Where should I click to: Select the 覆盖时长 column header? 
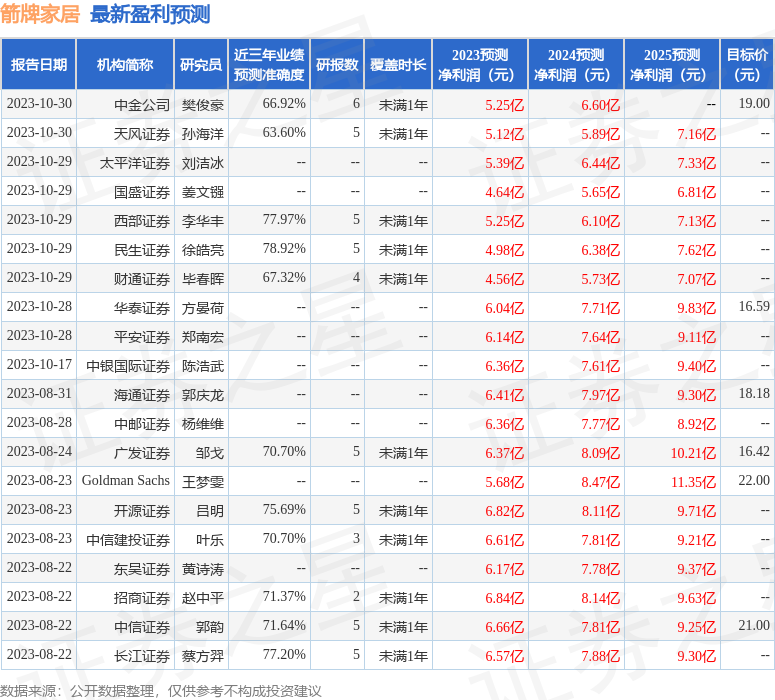398,65
